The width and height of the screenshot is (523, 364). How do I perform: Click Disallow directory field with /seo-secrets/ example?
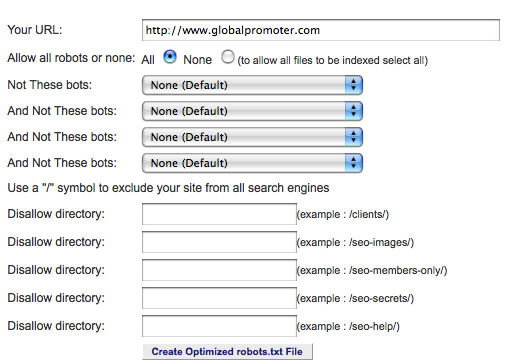coord(219,298)
